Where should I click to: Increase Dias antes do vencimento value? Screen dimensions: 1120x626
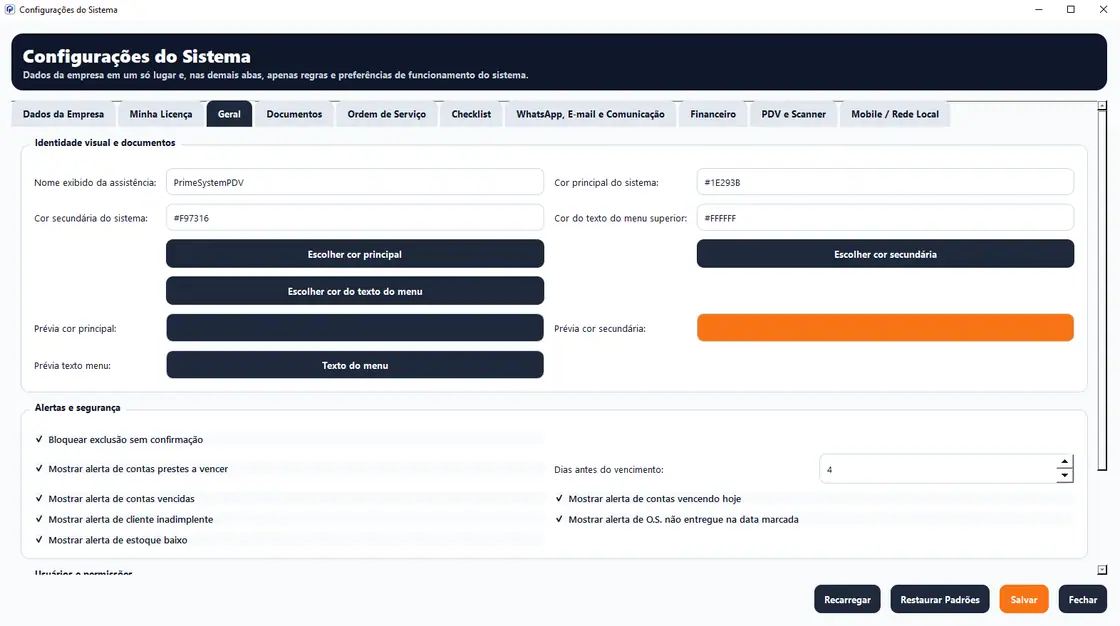1064,462
